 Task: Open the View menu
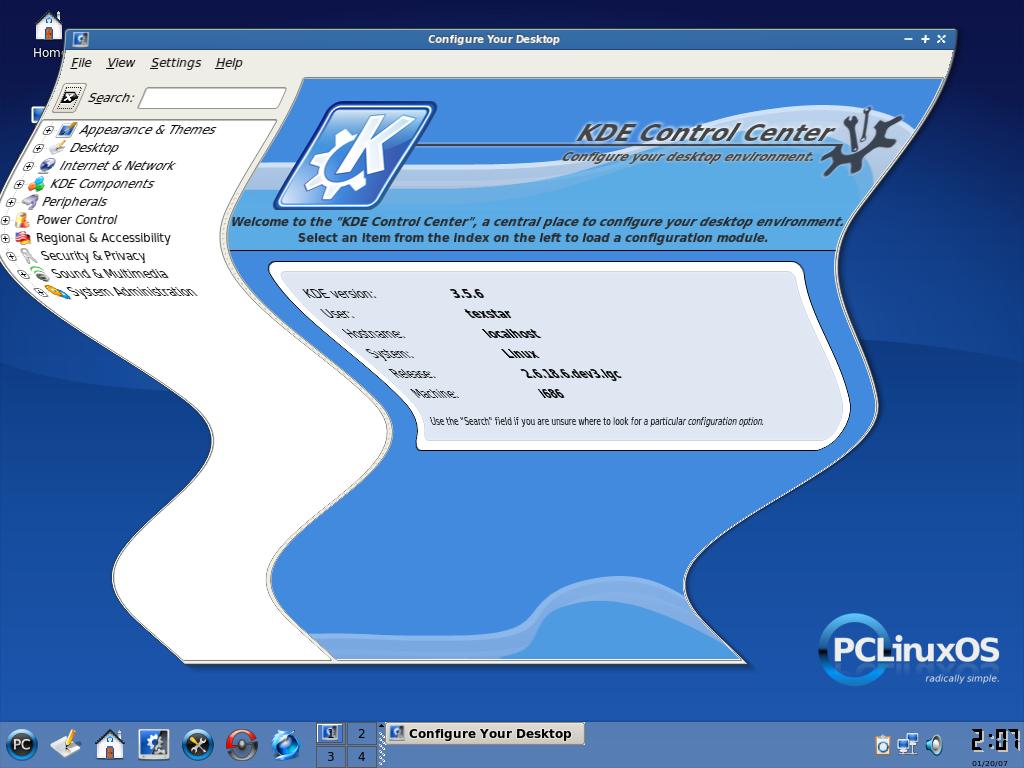[121, 63]
